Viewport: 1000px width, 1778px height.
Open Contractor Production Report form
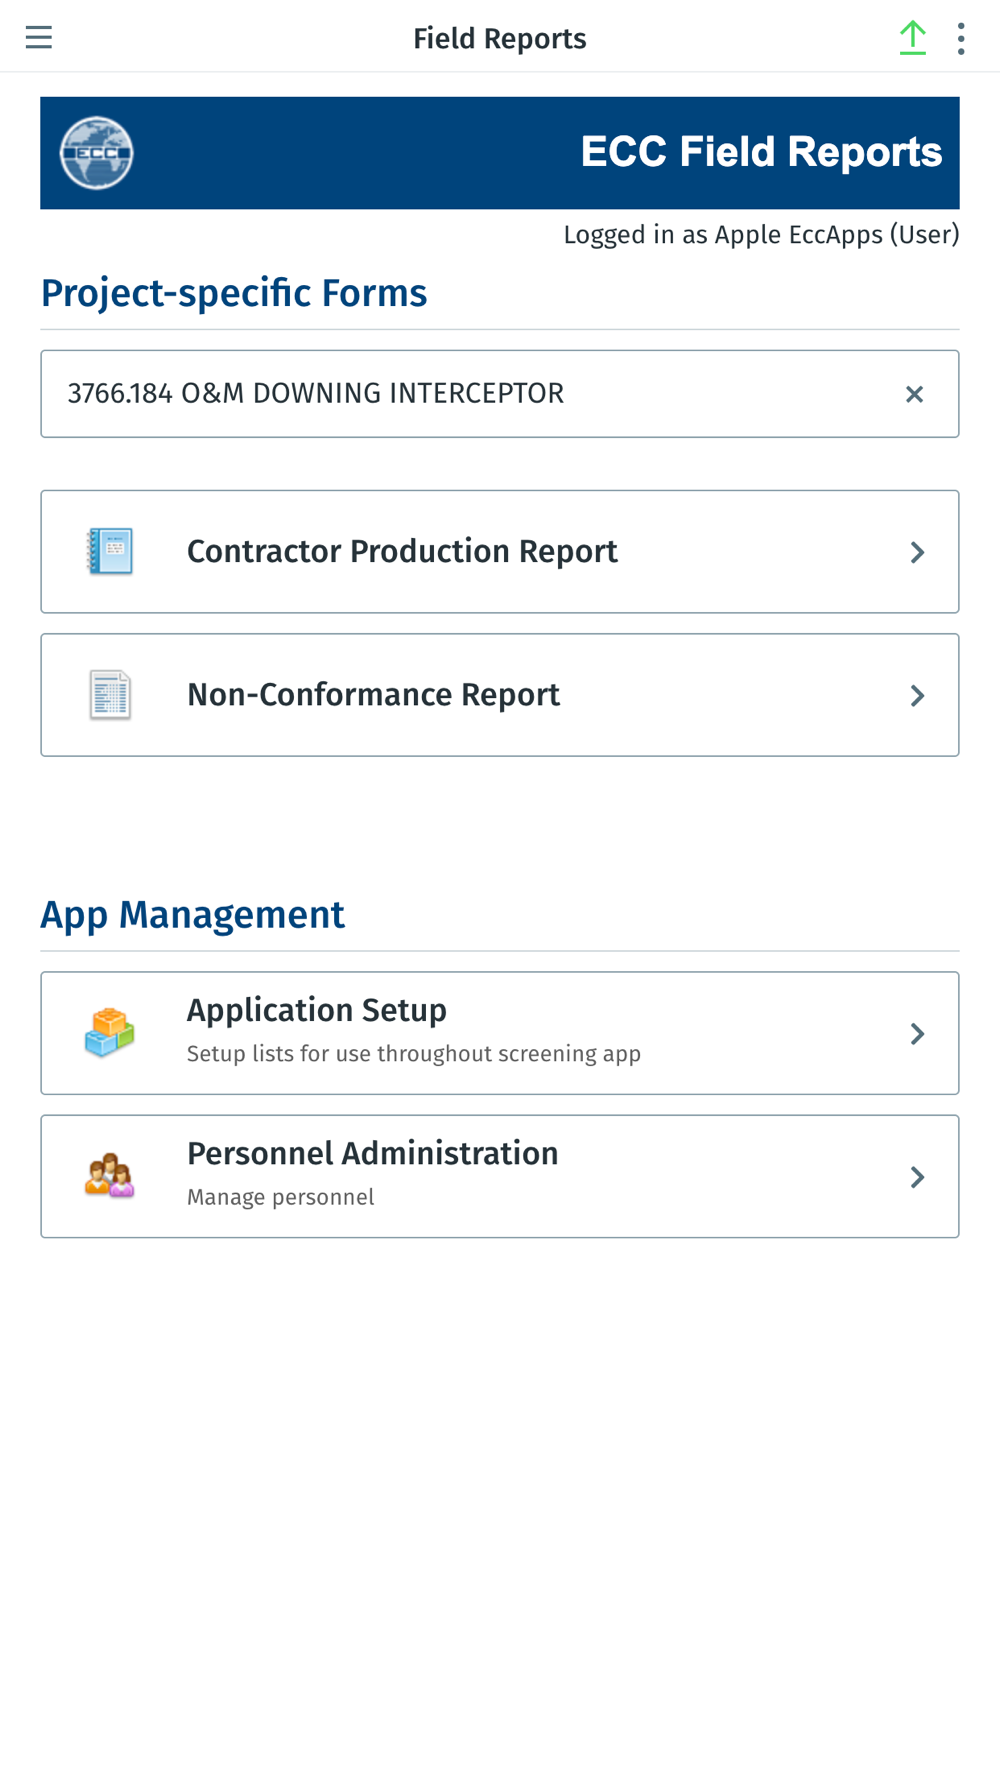(402, 551)
